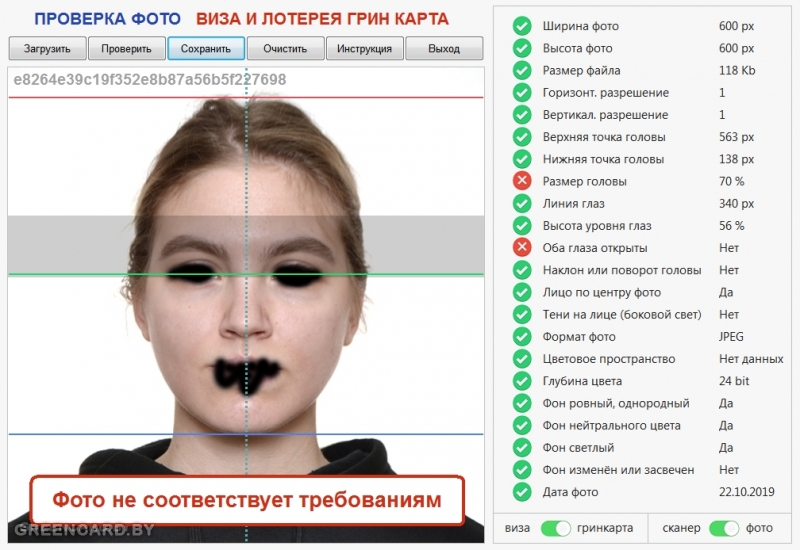The image size is (800, 550).
Task: Click check icon beside Глубина цвета
Action: pyautogui.click(x=522, y=381)
